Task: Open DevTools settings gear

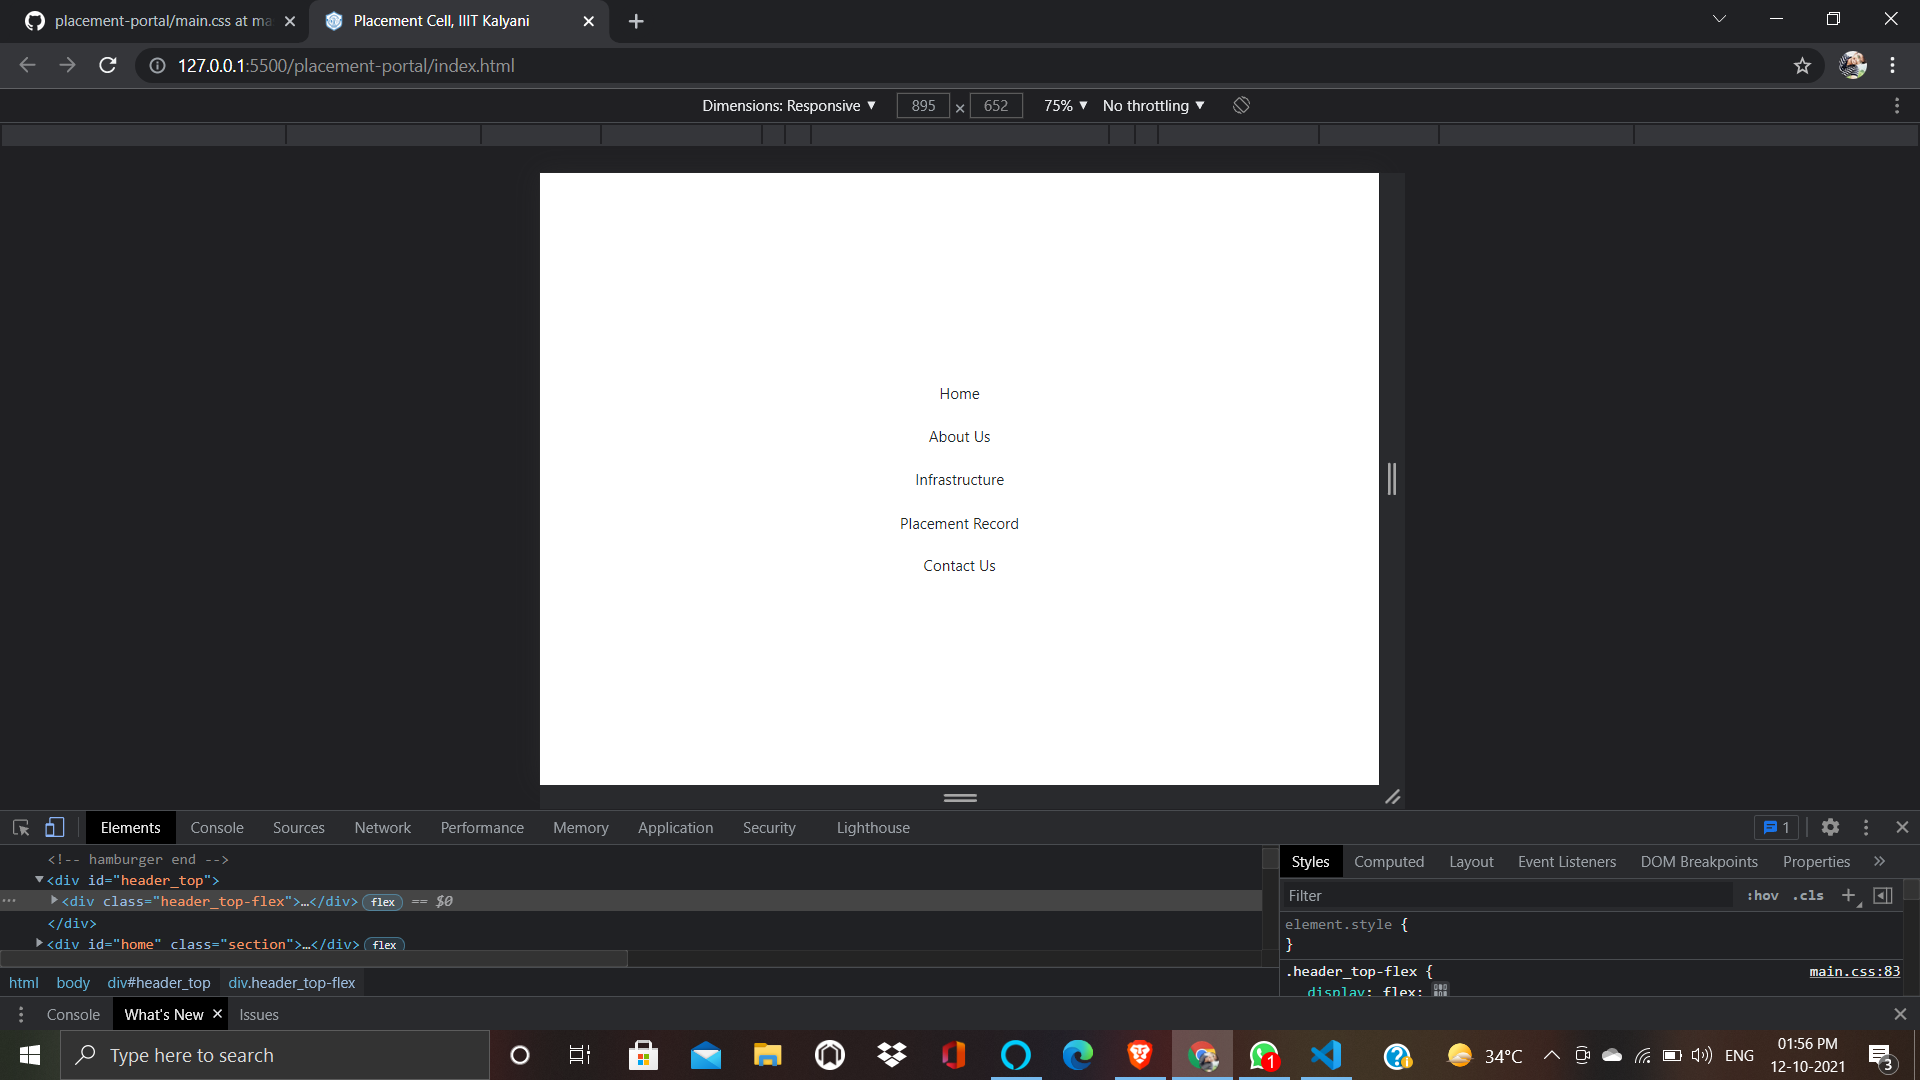Action: (1831, 827)
